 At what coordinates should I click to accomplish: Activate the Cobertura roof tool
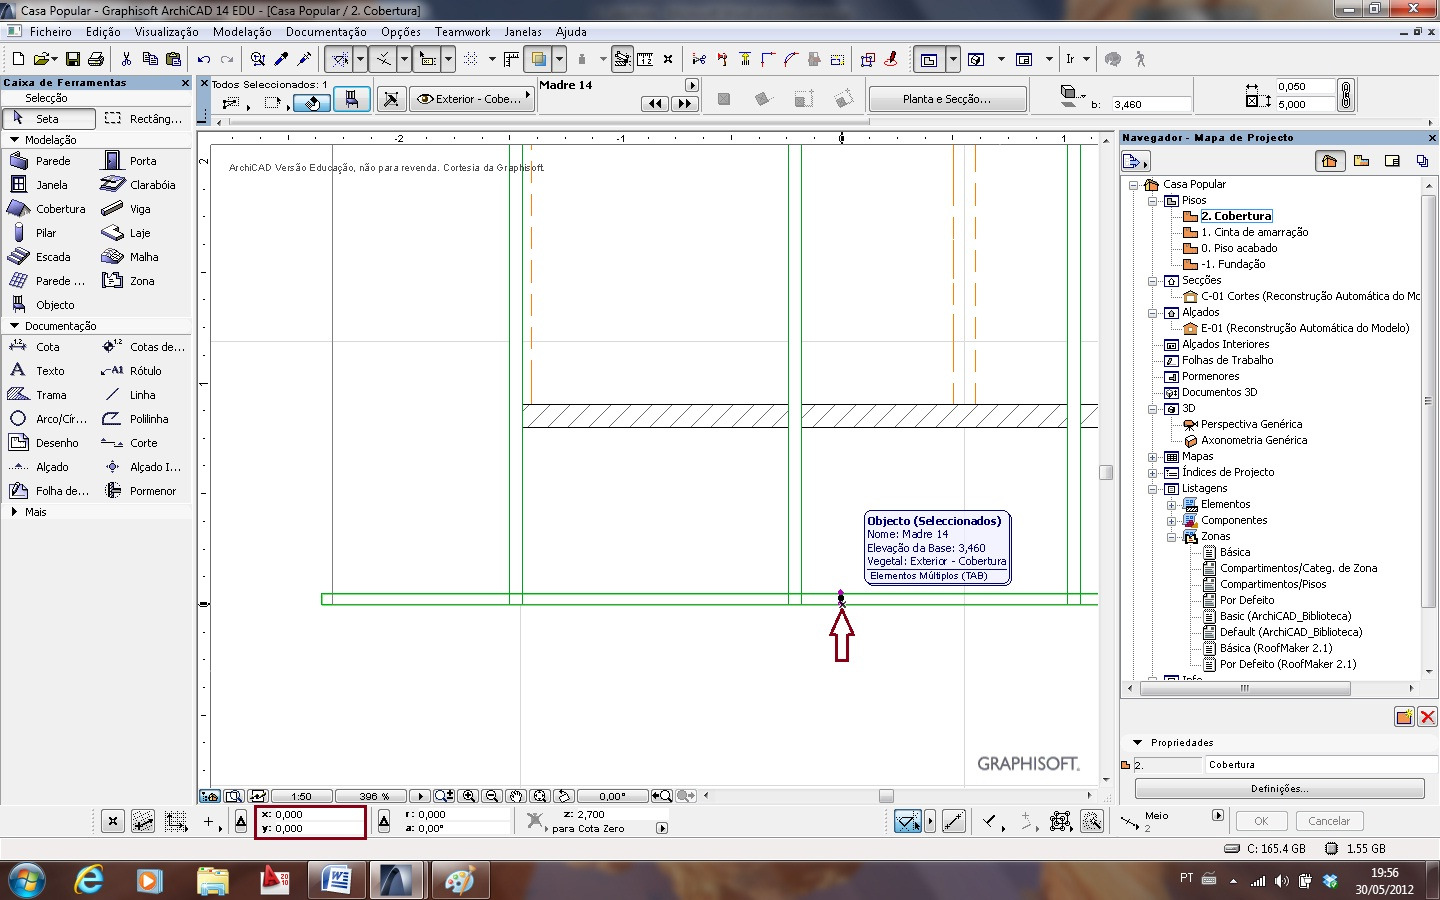[x=48, y=209]
